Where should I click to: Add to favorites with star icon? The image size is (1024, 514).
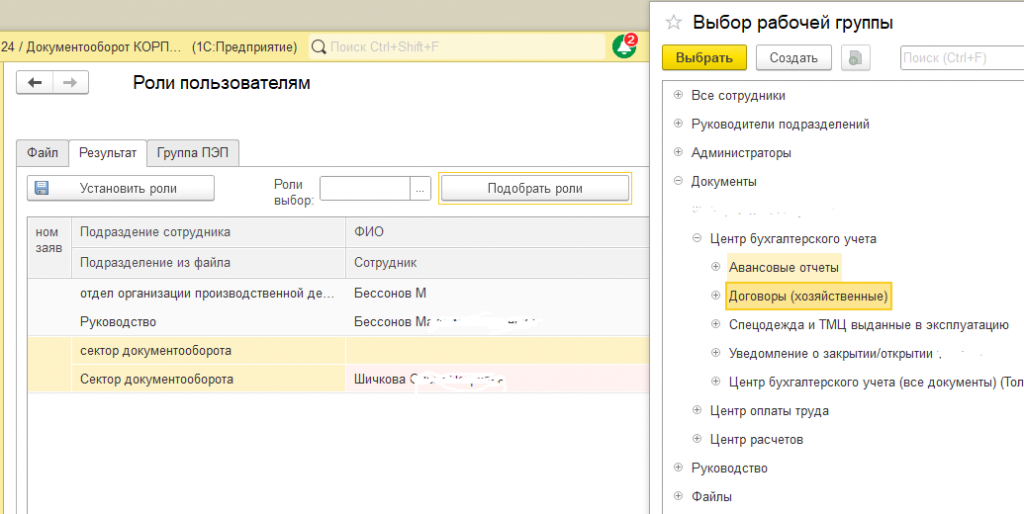click(x=673, y=22)
